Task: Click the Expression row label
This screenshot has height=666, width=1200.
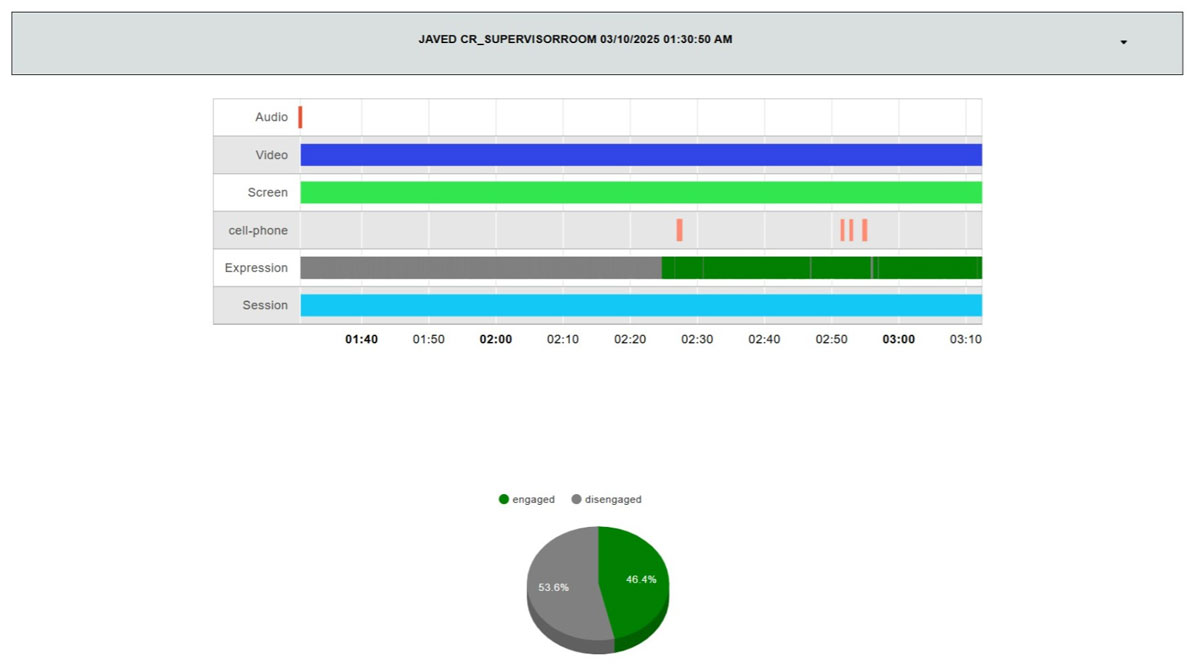Action: 256,268
